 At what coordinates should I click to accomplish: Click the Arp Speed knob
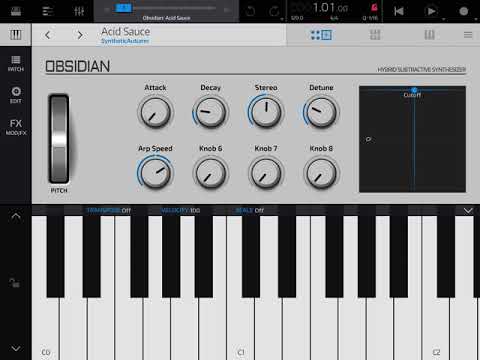155,173
